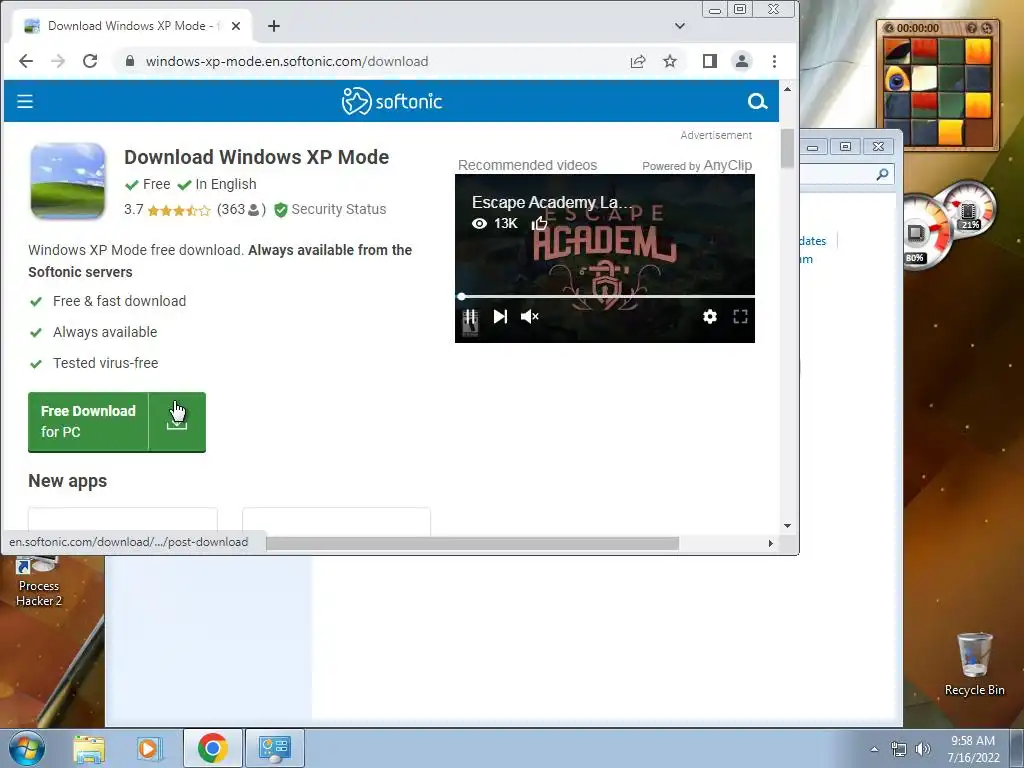This screenshot has height=768, width=1024.
Task: Open Chrome profile menu
Action: coord(742,61)
